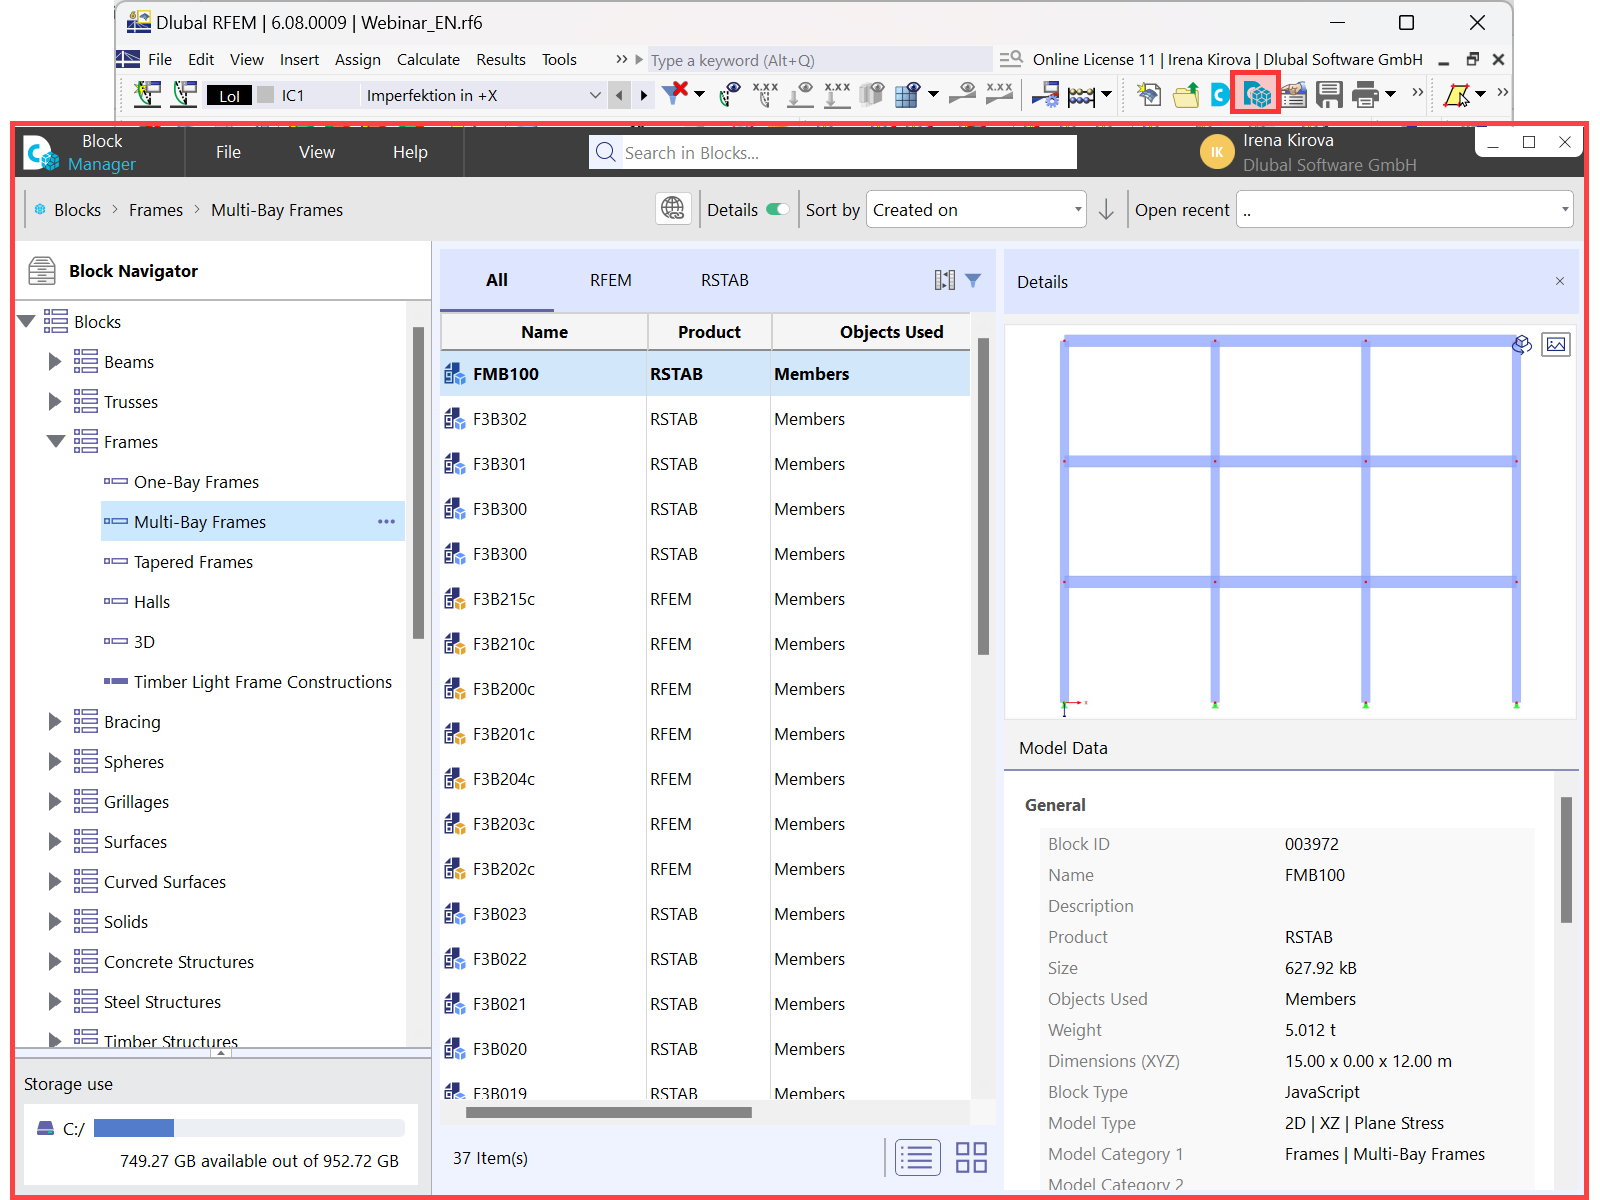Open the filter icon above the block list
The height and width of the screenshot is (1200, 1600).
click(973, 280)
